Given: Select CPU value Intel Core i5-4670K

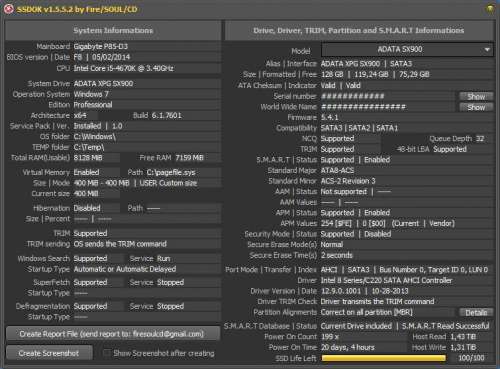Looking at the screenshot, I should [x=123, y=68].
